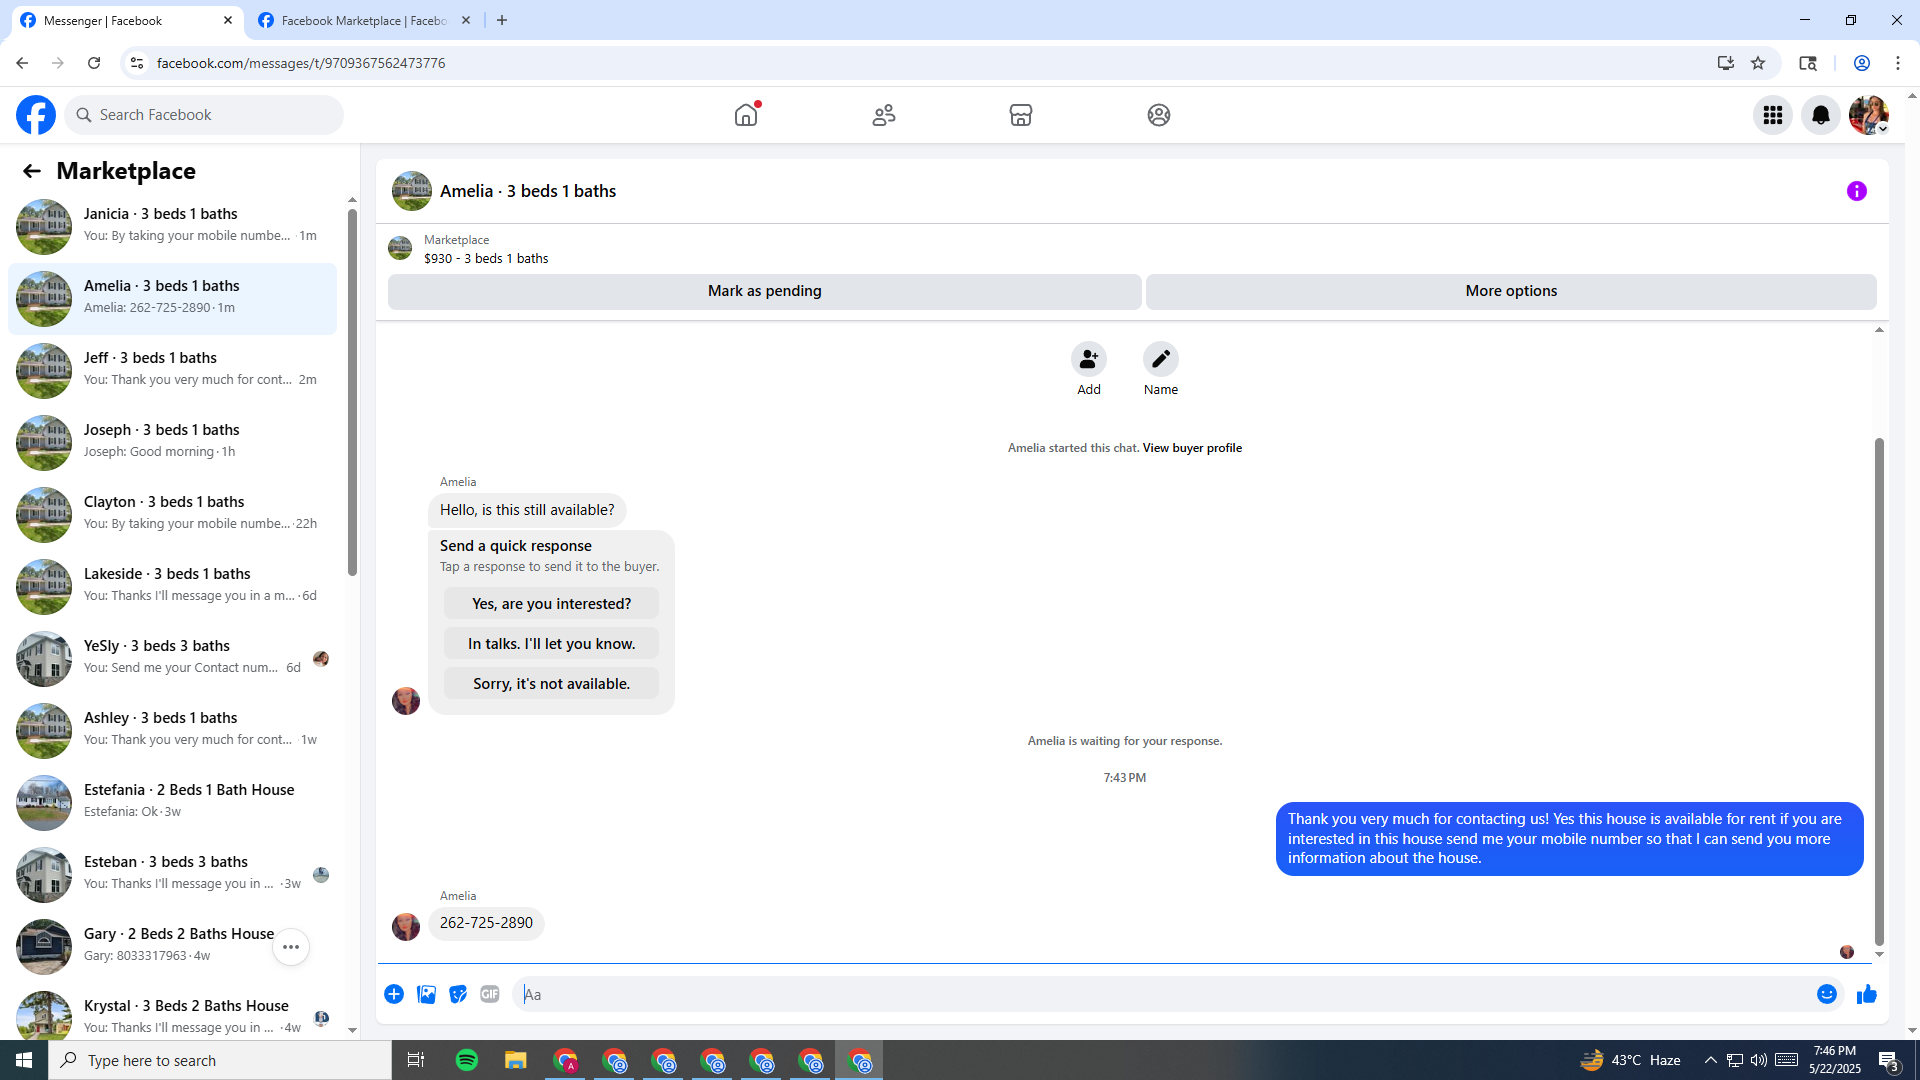
Task: Switch to Facebook Marketplace browser tab
Action: tap(365, 20)
